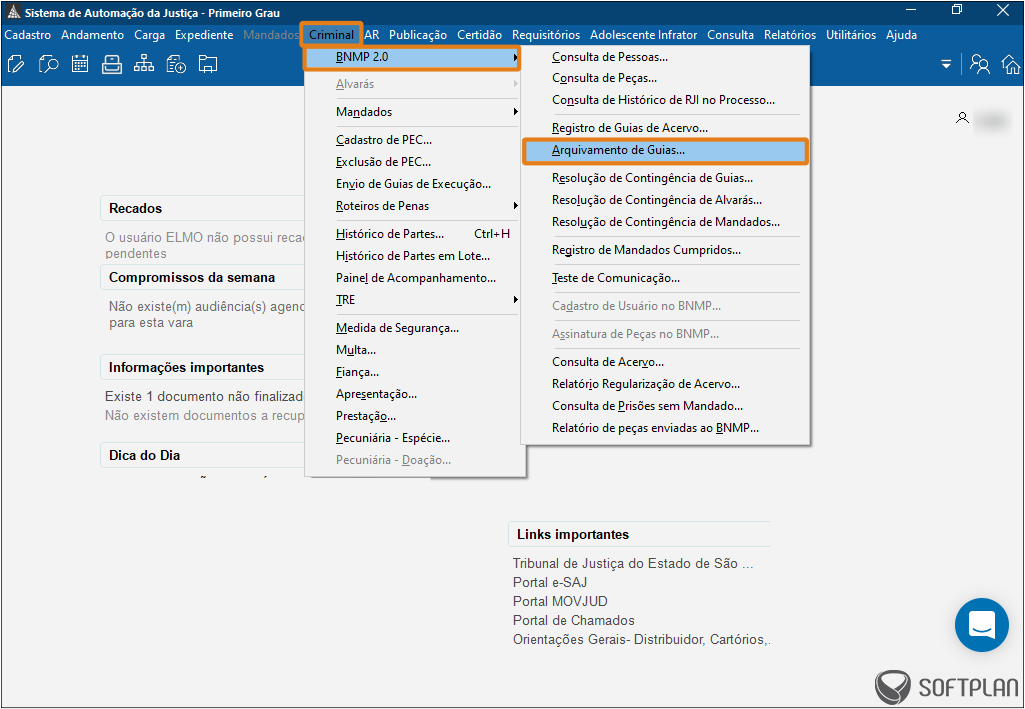Select Apresentação menu item

(x=414, y=394)
